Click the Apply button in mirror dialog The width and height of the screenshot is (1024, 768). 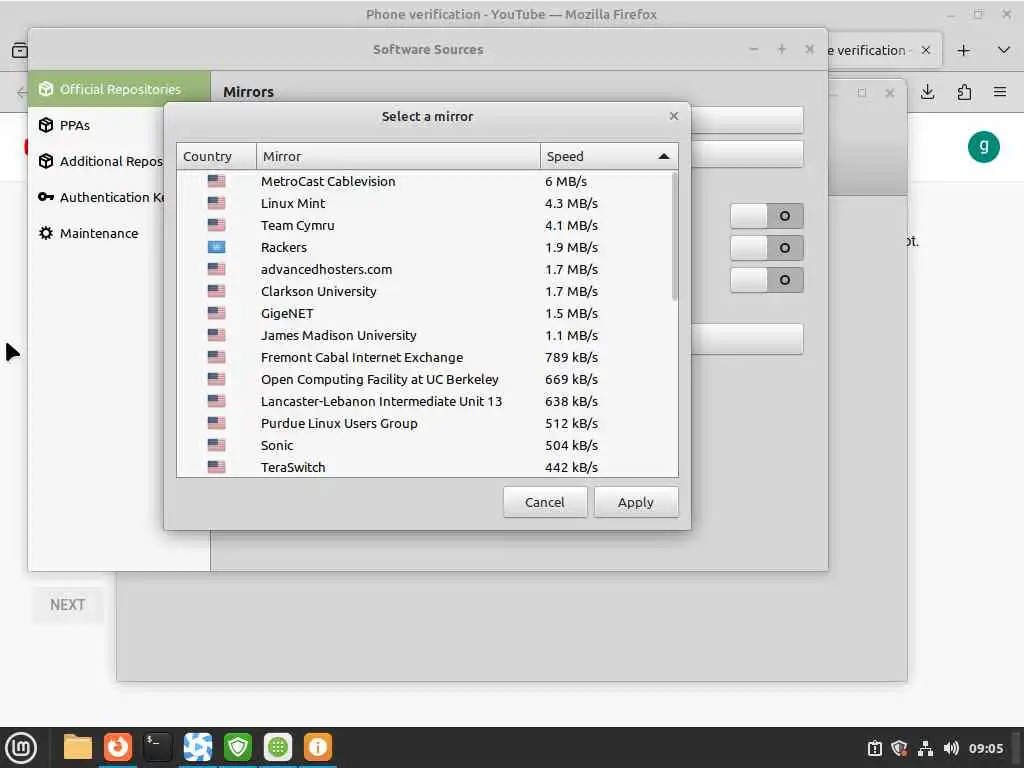[636, 502]
